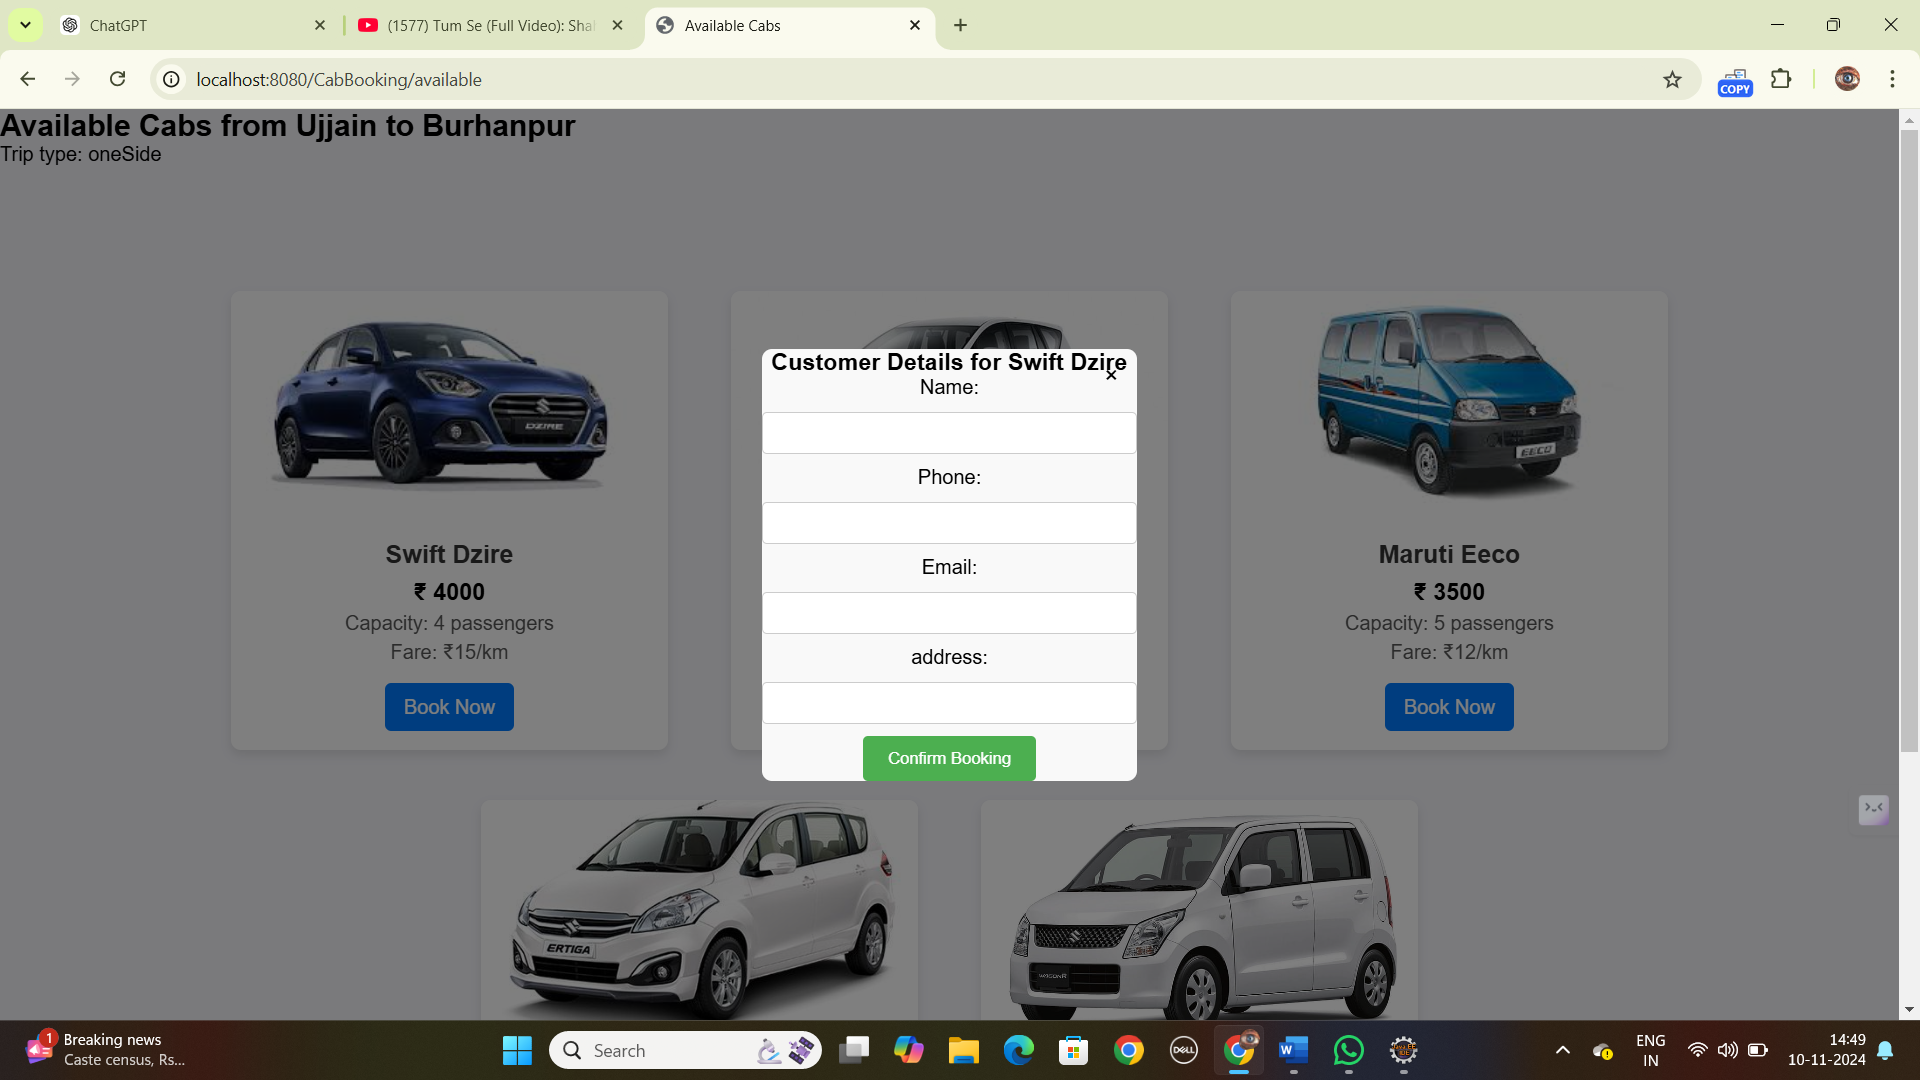Click the Confirm Booking button
Image resolution: width=1920 pixels, height=1080 pixels.
click(x=949, y=758)
